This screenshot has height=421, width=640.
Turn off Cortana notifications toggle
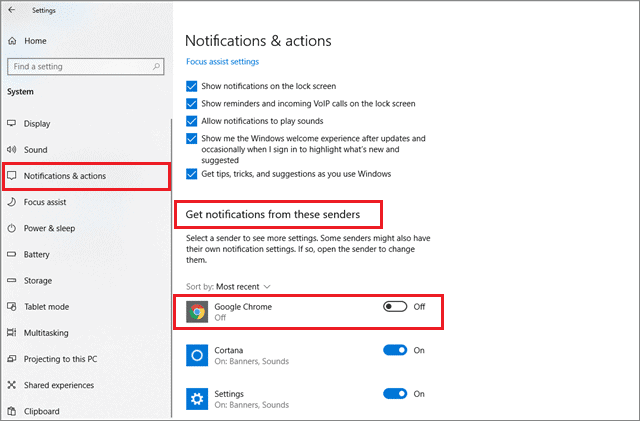pyautogui.click(x=395, y=350)
